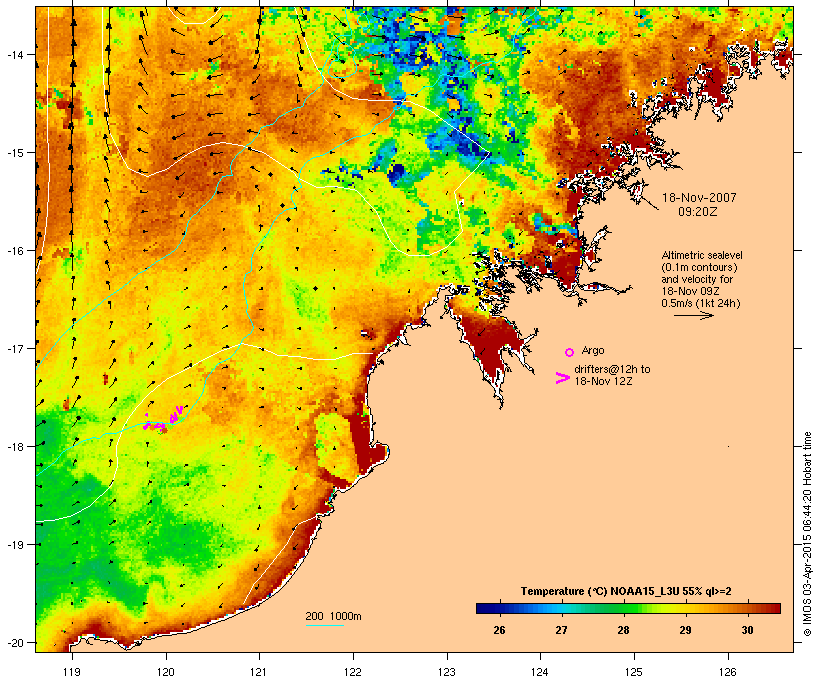
Task: Click the IMOS copyright timestamp text
Action: coord(807,534)
